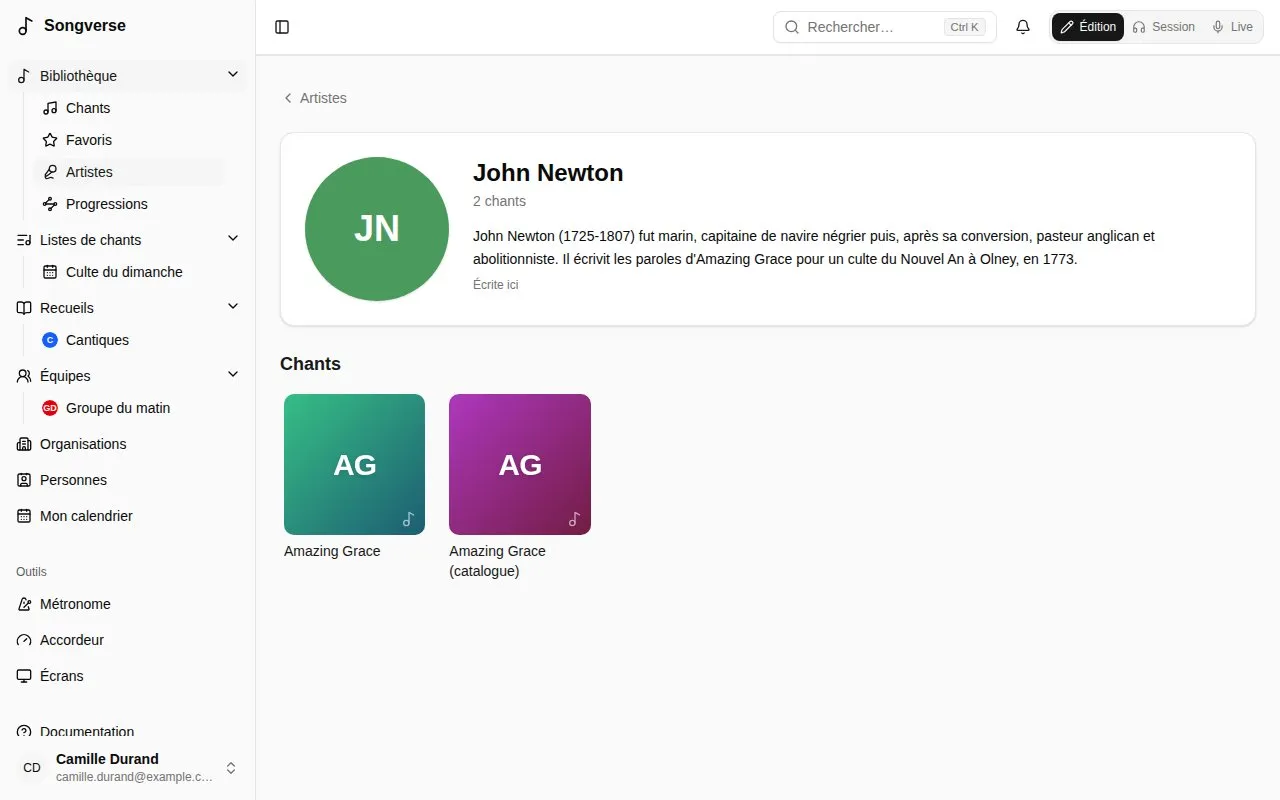Open the green Amazing Grace cover
Image resolution: width=1280 pixels, height=800 pixels.
[354, 464]
